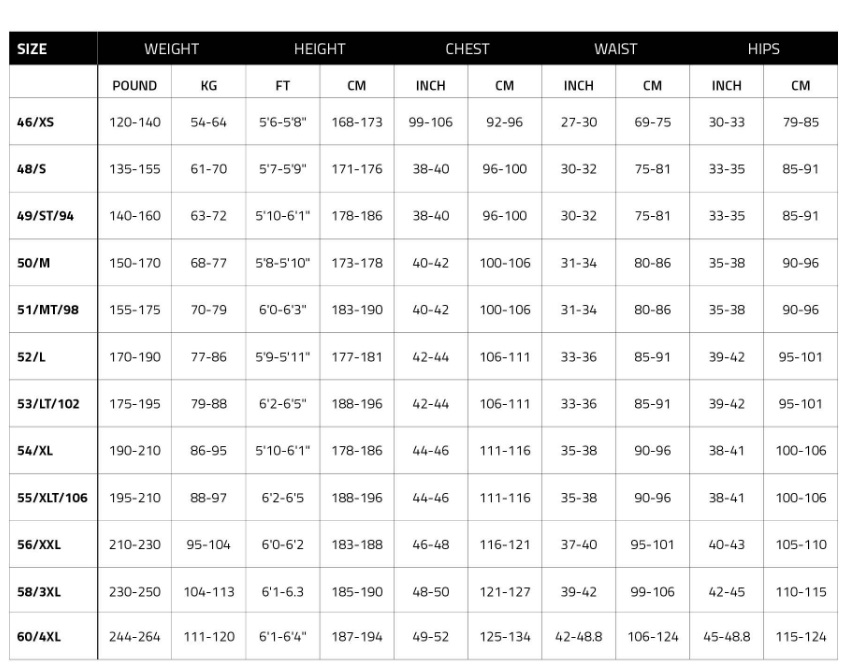
Task: Click the 55/XLT/106 row label
Action: (x=52, y=498)
